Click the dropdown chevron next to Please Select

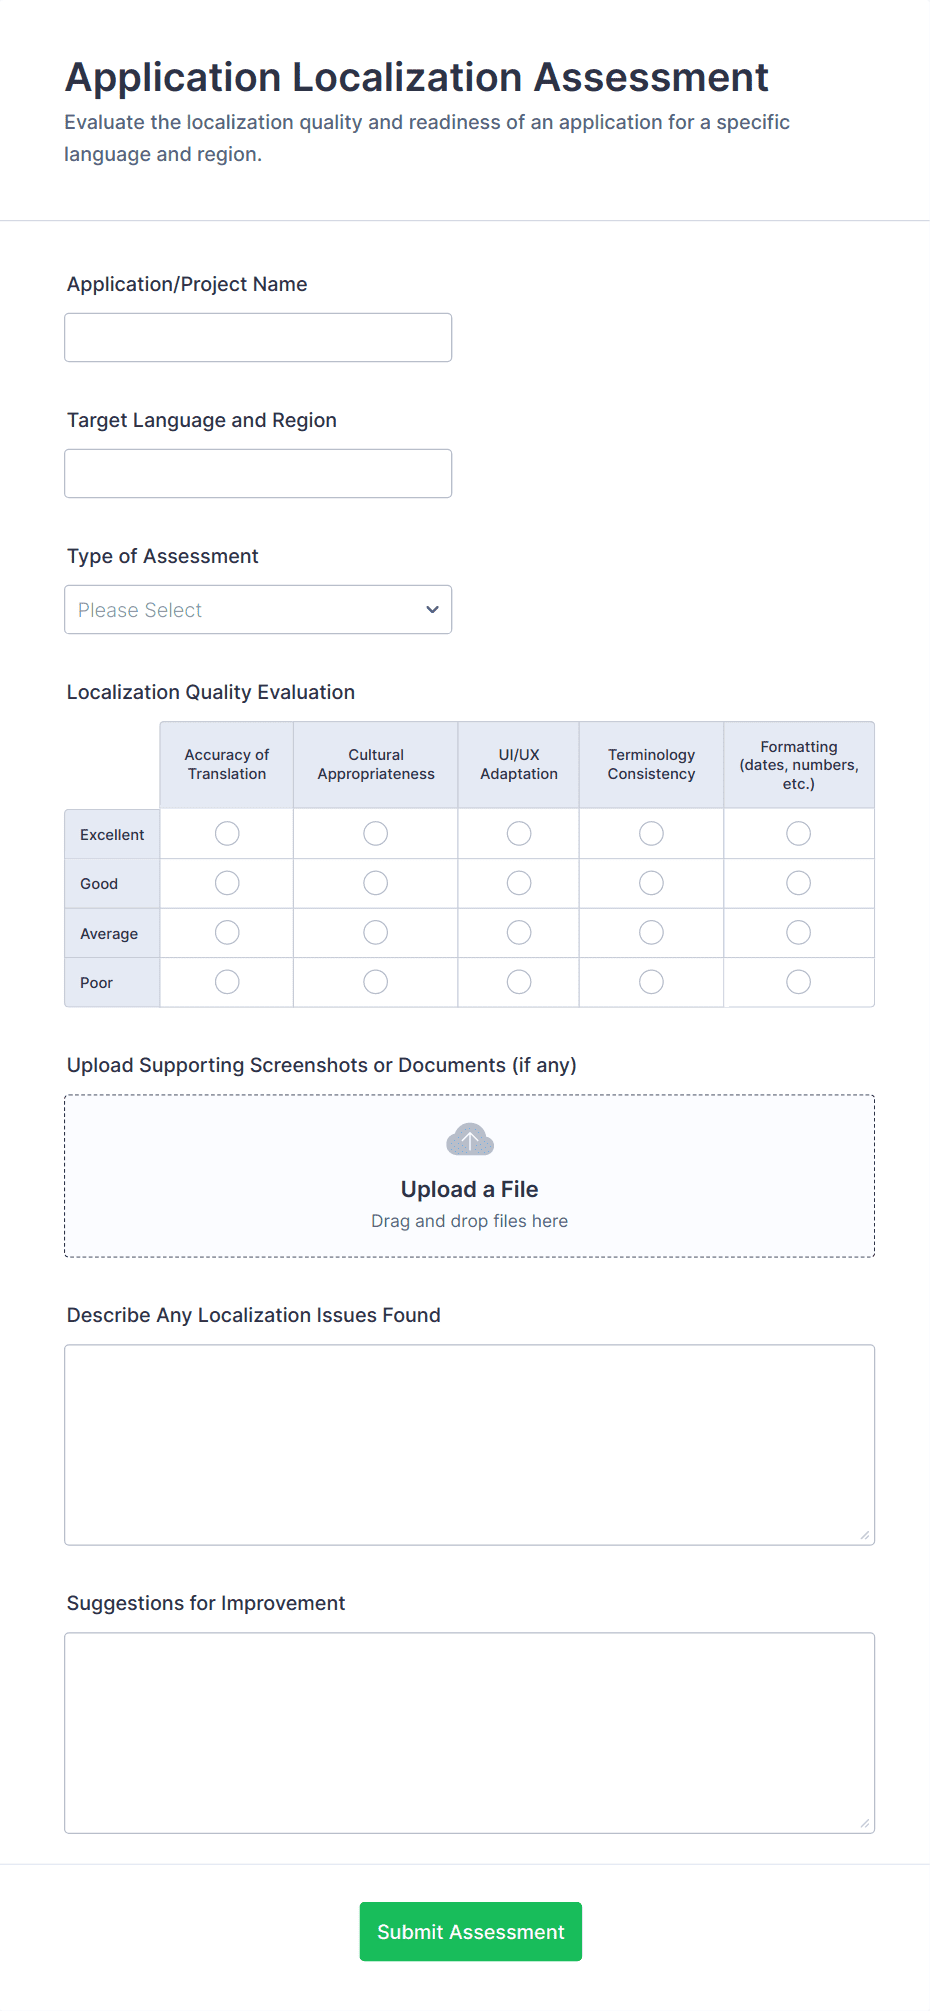click(x=432, y=609)
